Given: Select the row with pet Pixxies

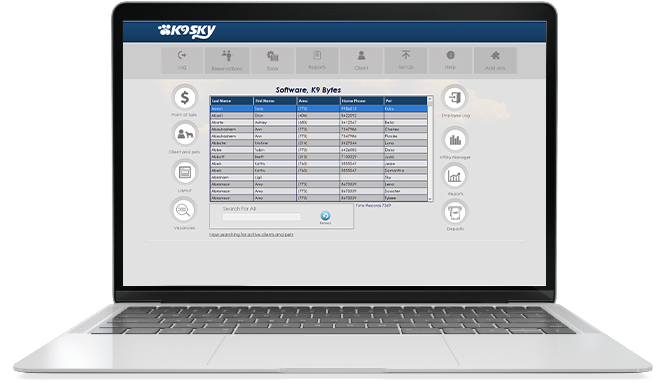Looking at the screenshot, I should coord(319,136).
